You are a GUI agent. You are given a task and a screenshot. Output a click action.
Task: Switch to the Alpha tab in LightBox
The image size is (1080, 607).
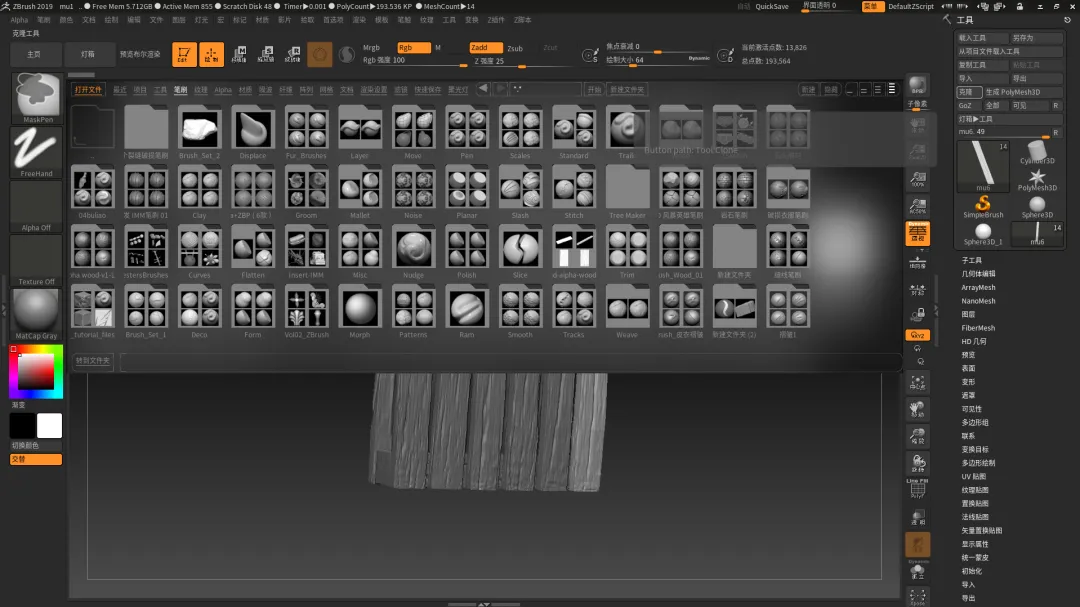[x=223, y=90]
